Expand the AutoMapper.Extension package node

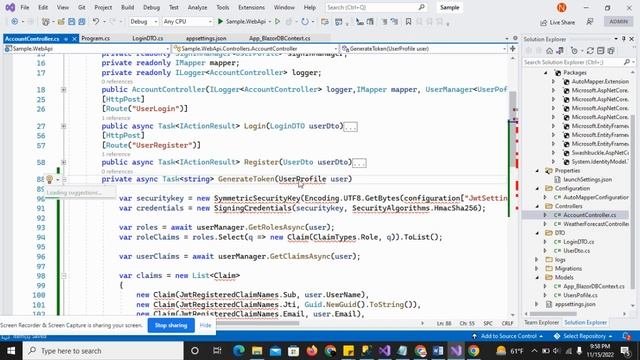pyautogui.click(x=554, y=82)
